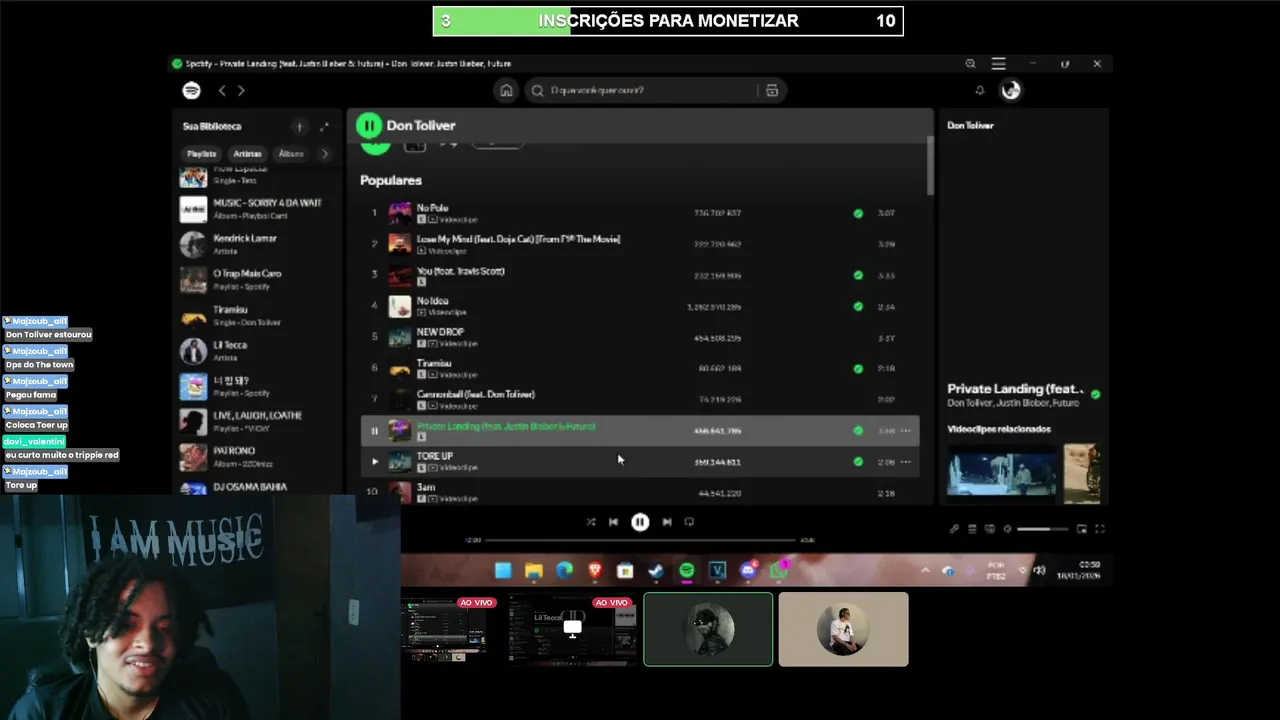1280x720 pixels.
Task: Open more options for TORE UP row
Action: point(906,462)
